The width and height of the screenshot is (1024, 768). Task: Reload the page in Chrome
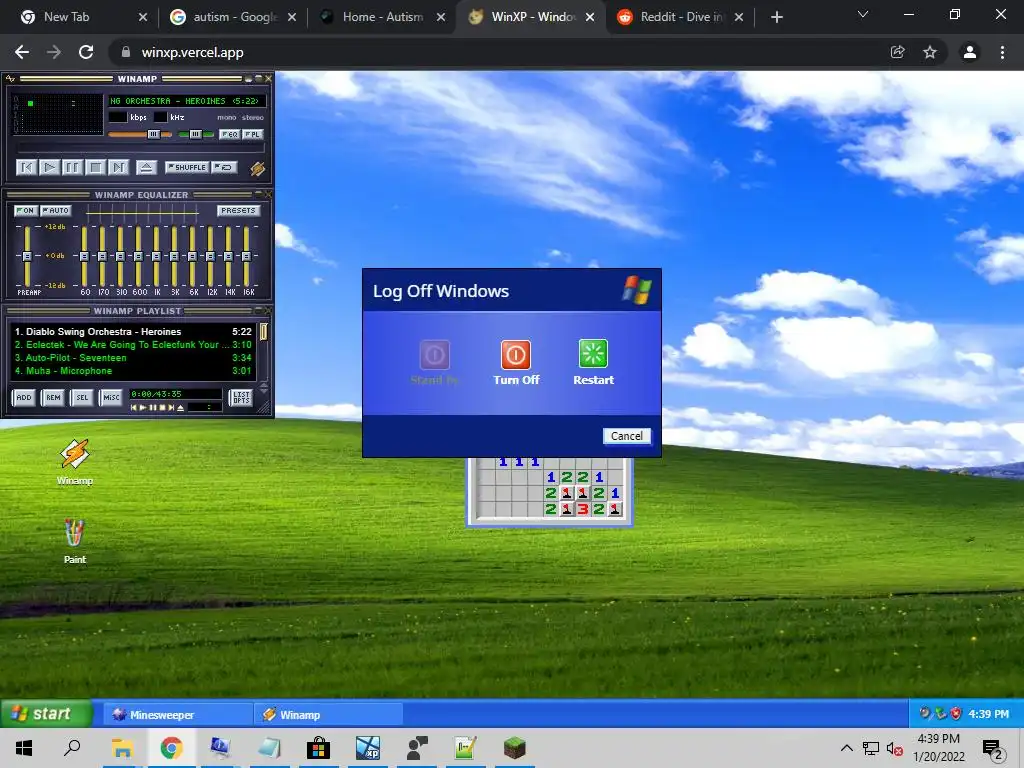coord(86,52)
